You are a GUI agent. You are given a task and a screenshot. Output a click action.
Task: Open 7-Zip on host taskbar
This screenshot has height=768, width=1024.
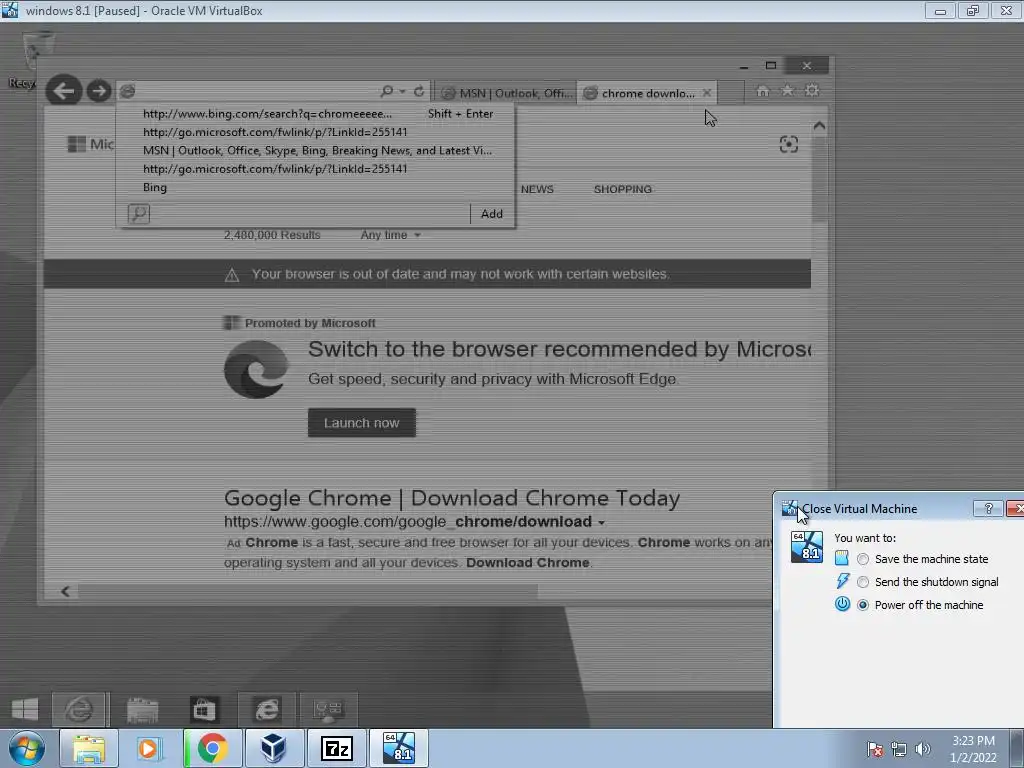[336, 748]
